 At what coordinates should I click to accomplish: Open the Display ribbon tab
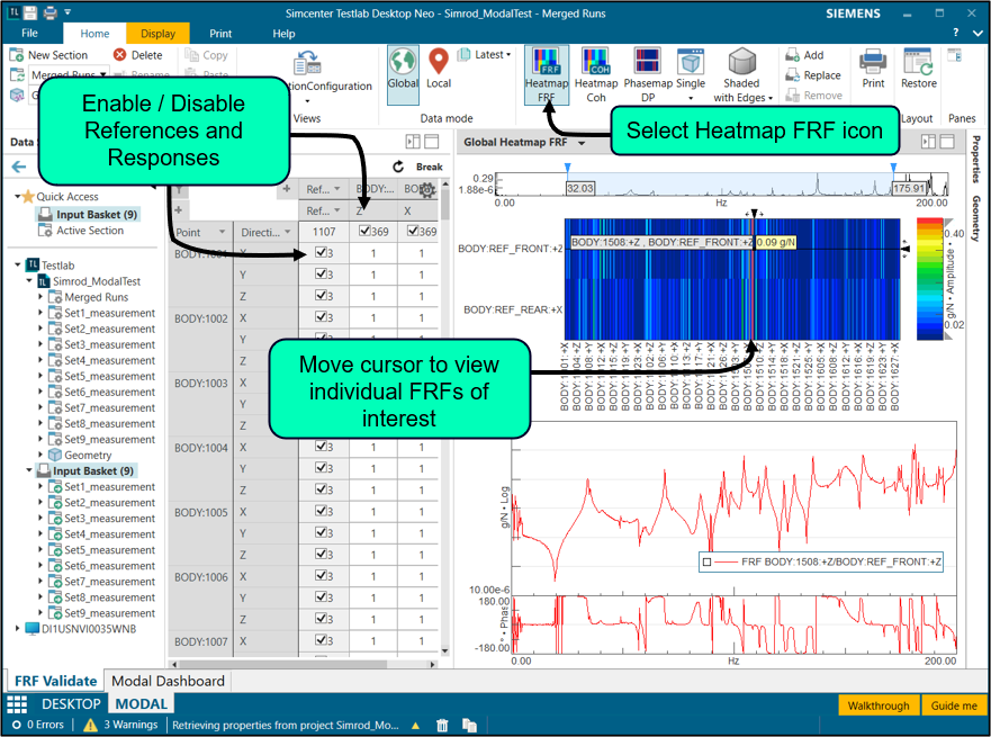pos(158,33)
